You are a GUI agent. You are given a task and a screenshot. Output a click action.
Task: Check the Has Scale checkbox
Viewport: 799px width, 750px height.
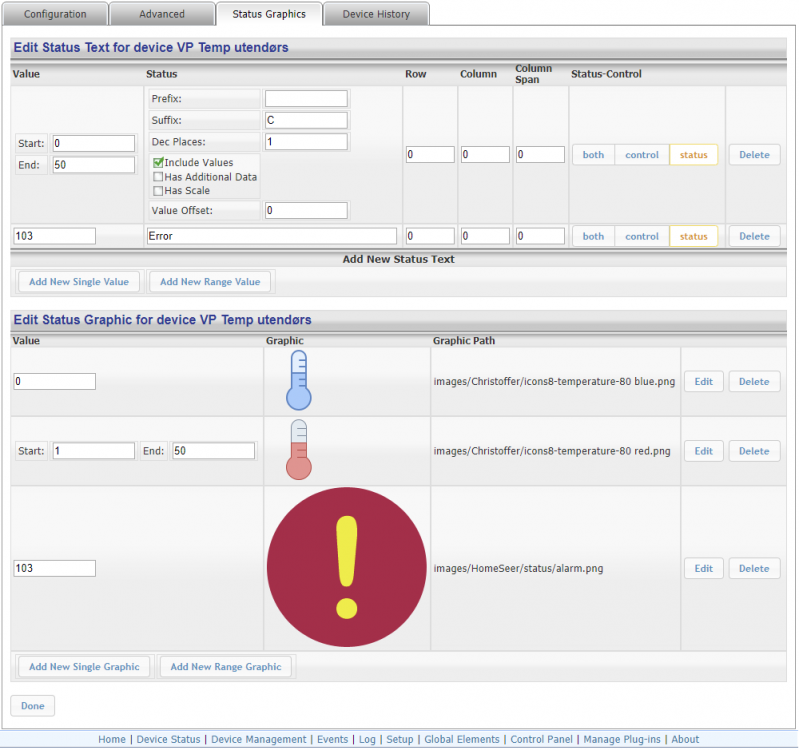click(158, 191)
